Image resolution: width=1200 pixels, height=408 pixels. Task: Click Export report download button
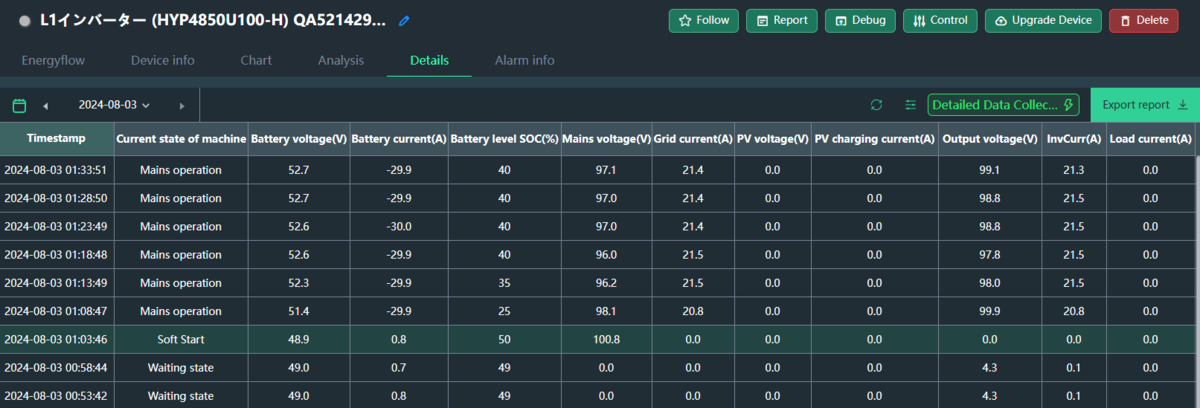click(x=1145, y=104)
